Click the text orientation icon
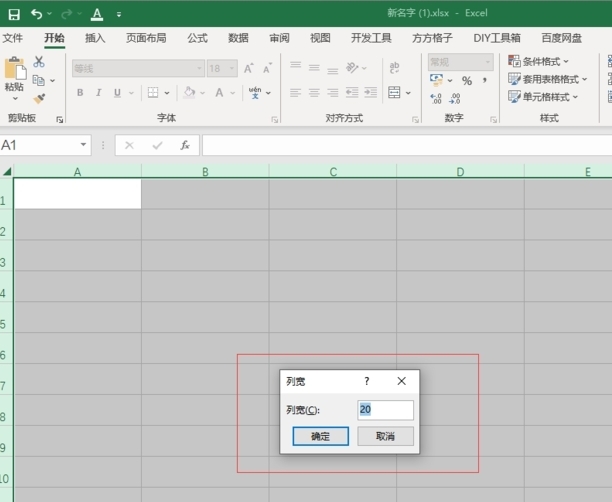Screen dimensions: 612x502 pos(352,68)
